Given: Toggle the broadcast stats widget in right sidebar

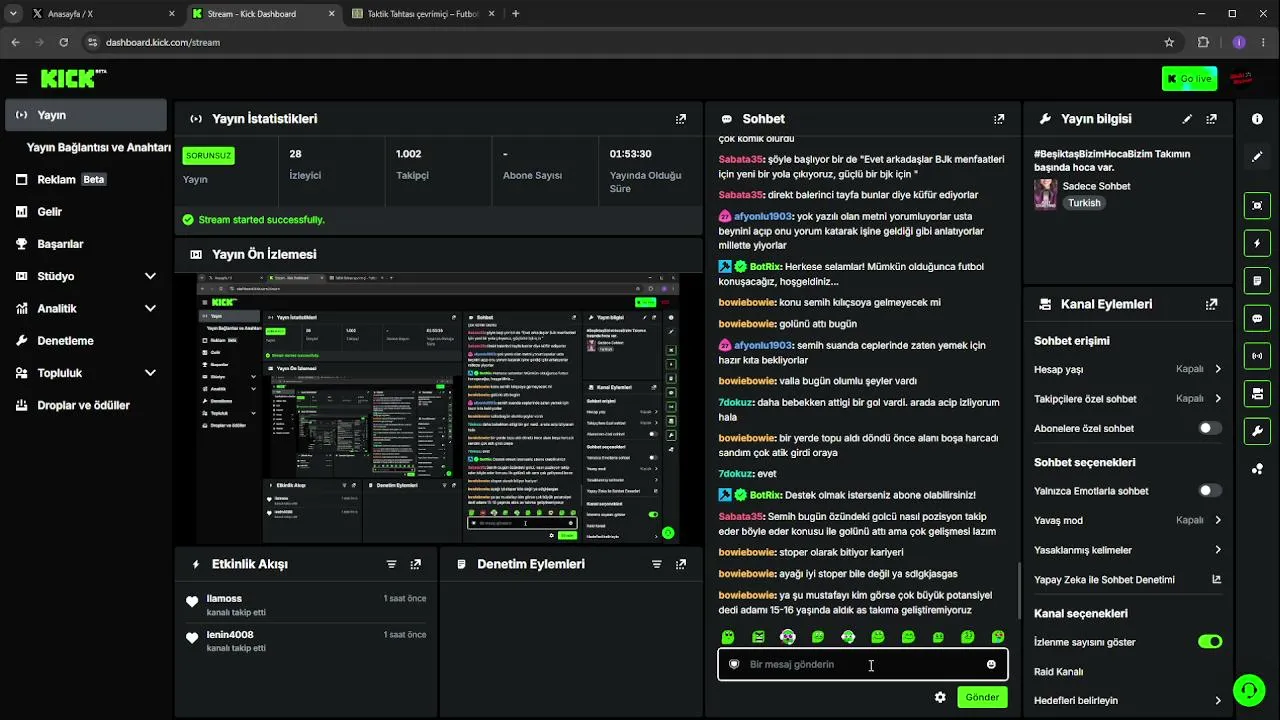Looking at the screenshot, I should 1257,355.
